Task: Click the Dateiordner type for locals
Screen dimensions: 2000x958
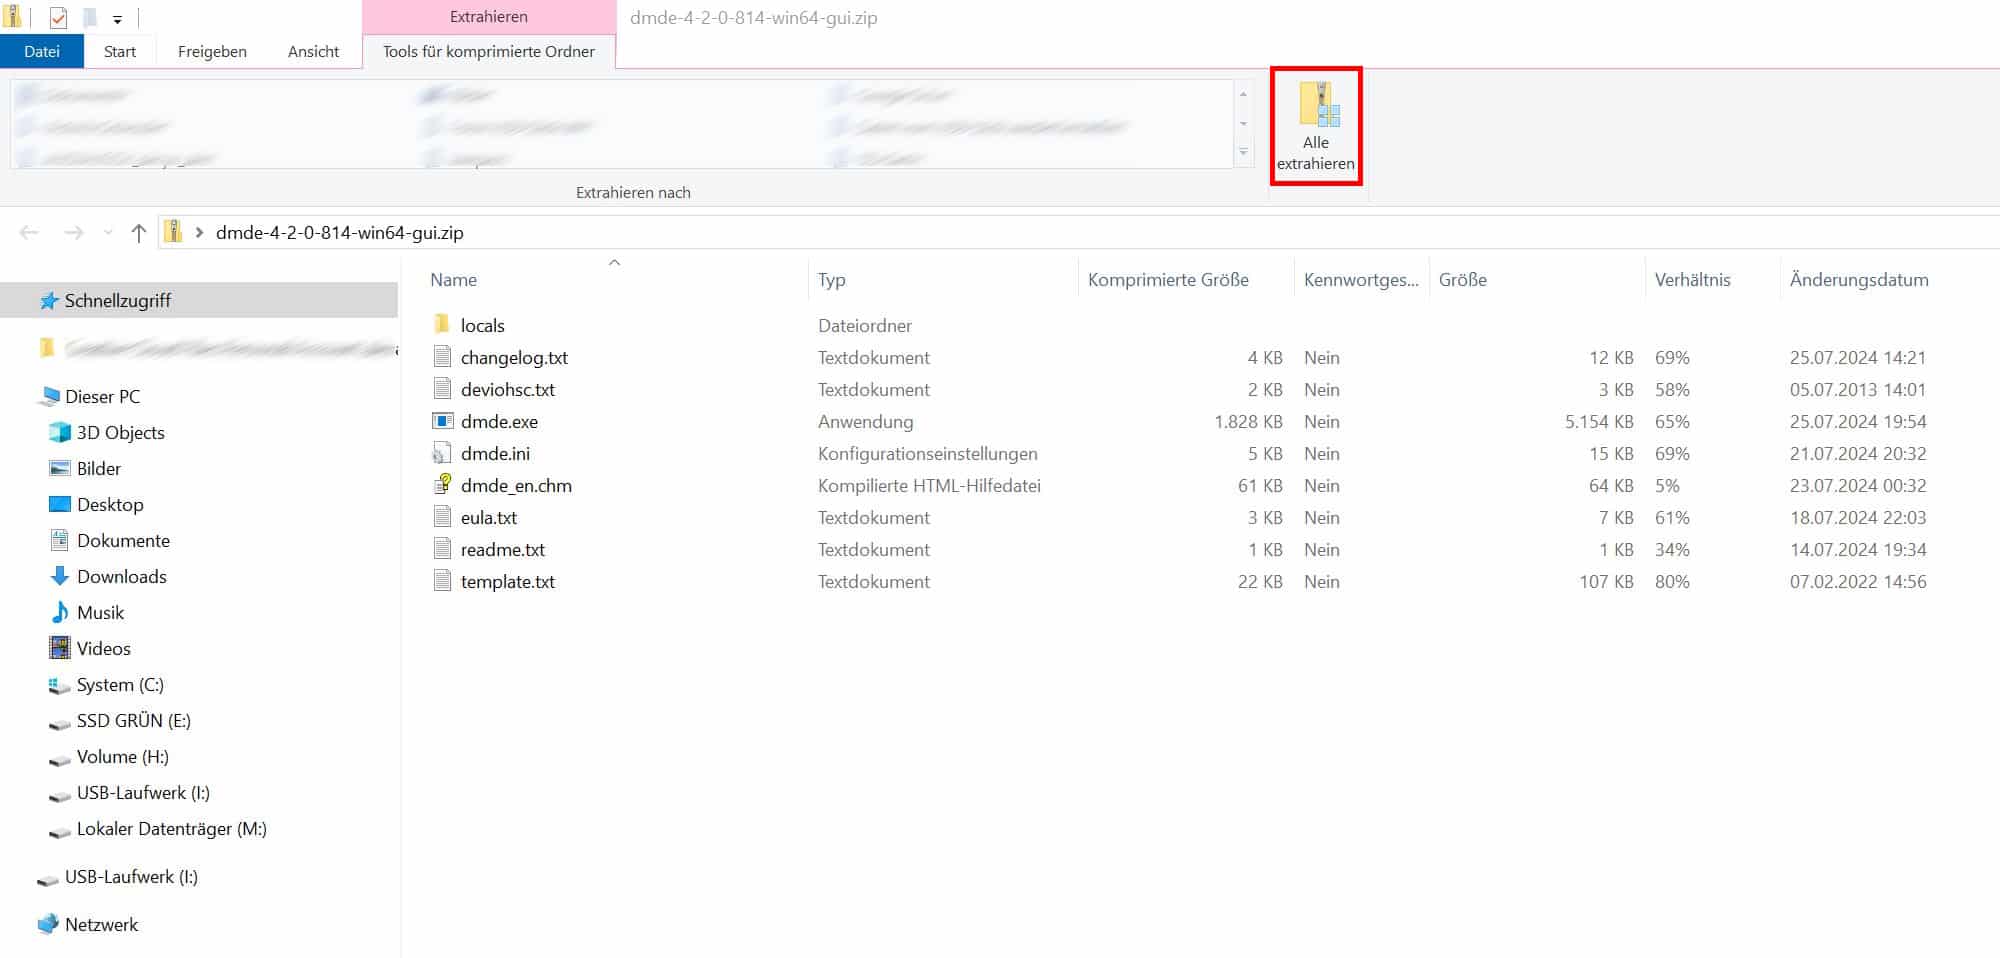Action: click(x=865, y=325)
